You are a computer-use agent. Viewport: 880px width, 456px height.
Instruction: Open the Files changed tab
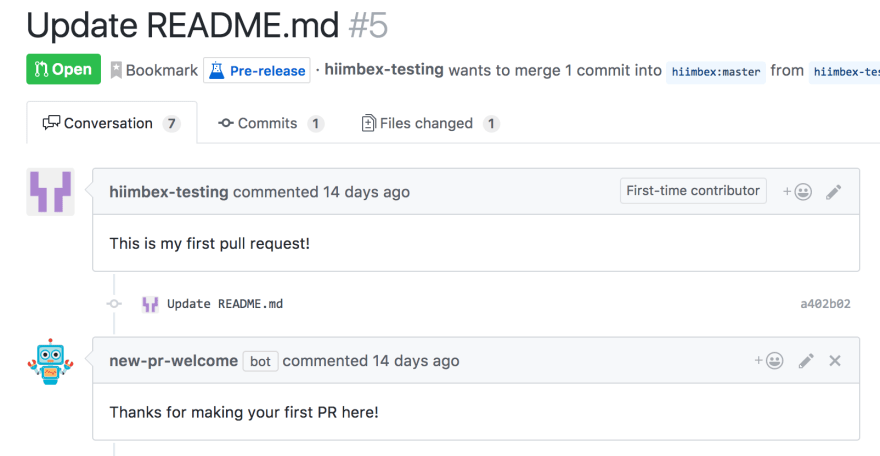coord(430,123)
